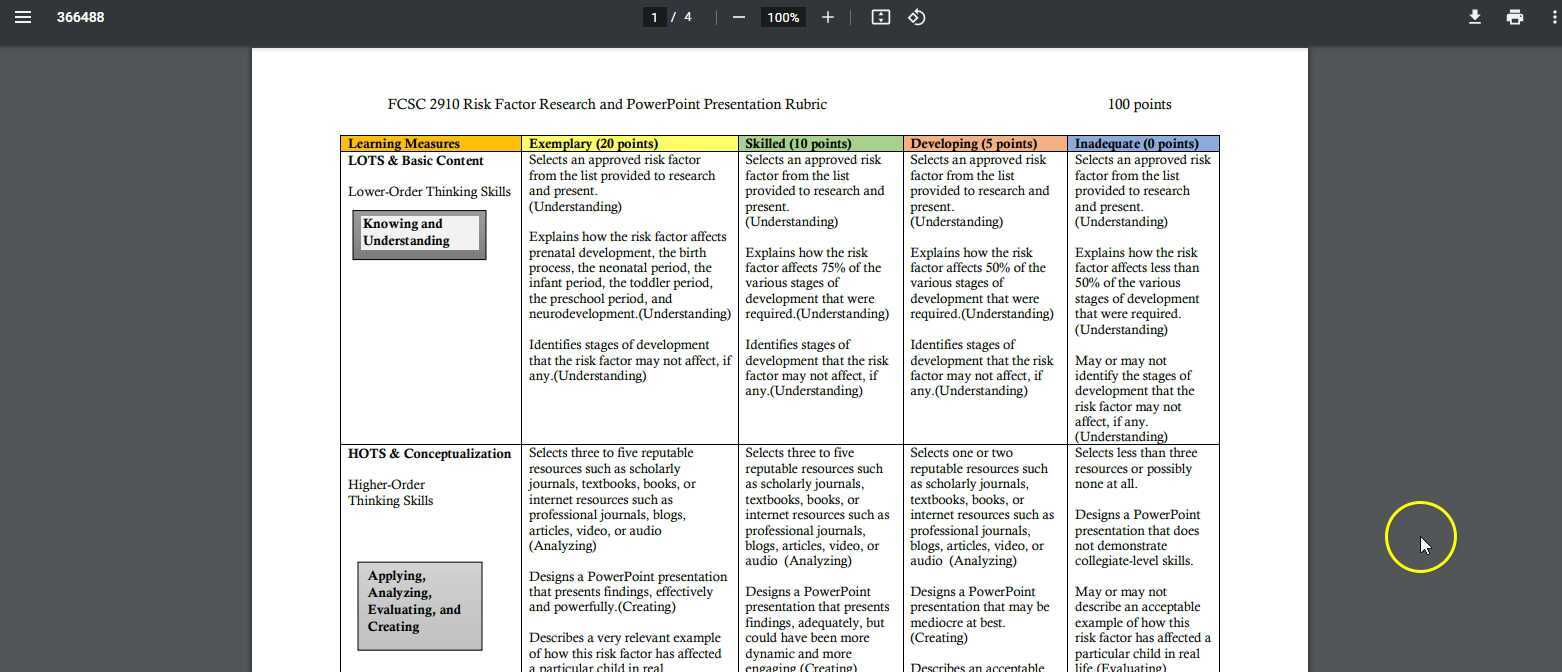Rotate the page counterclockwise
This screenshot has width=1562, height=672.
[916, 17]
